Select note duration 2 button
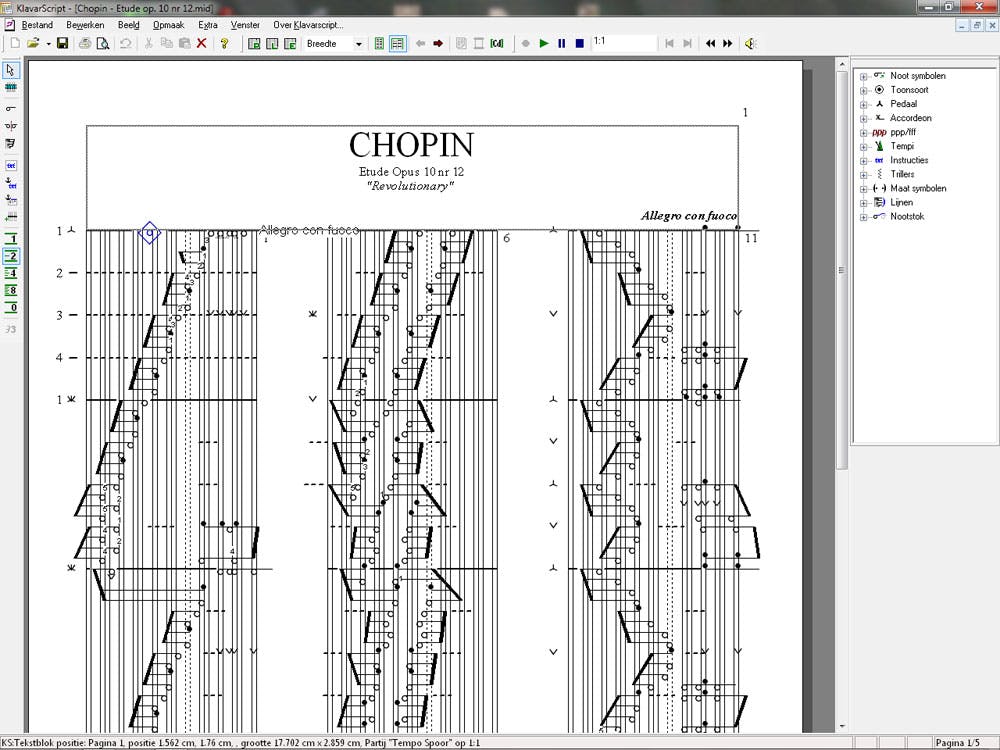The image size is (1000, 750). (11, 256)
